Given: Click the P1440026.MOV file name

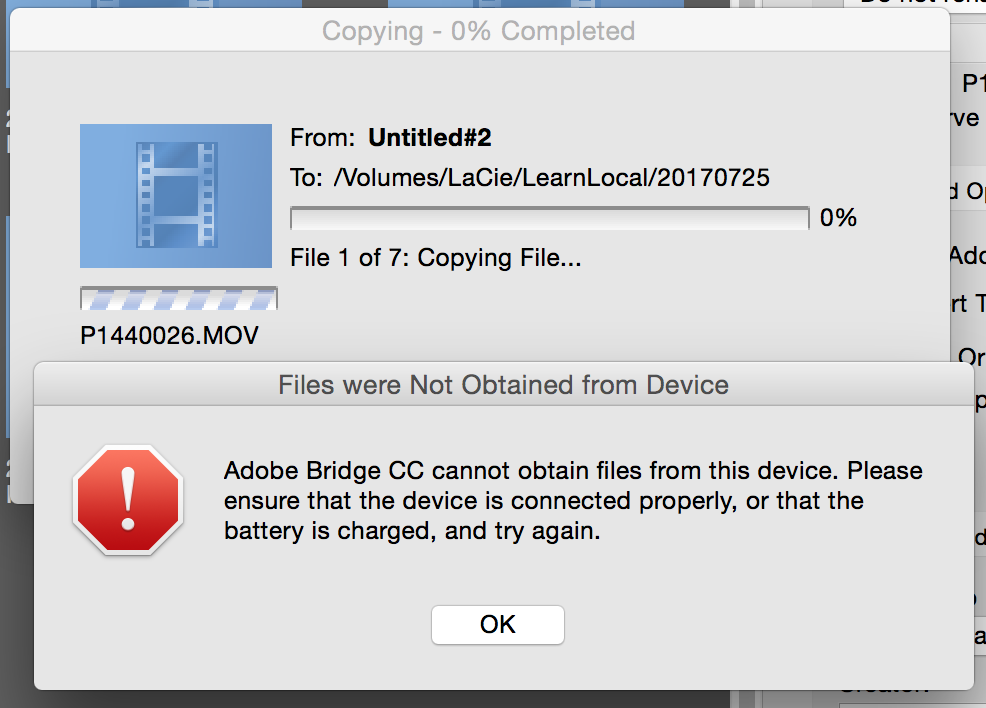Looking at the screenshot, I should [169, 335].
